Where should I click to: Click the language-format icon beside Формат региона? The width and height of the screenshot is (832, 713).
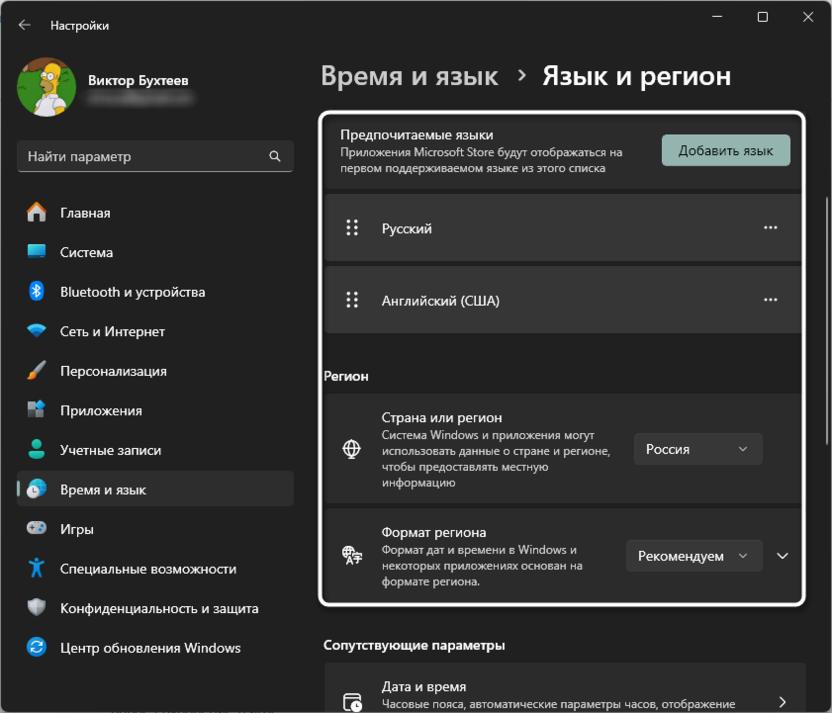pos(352,555)
